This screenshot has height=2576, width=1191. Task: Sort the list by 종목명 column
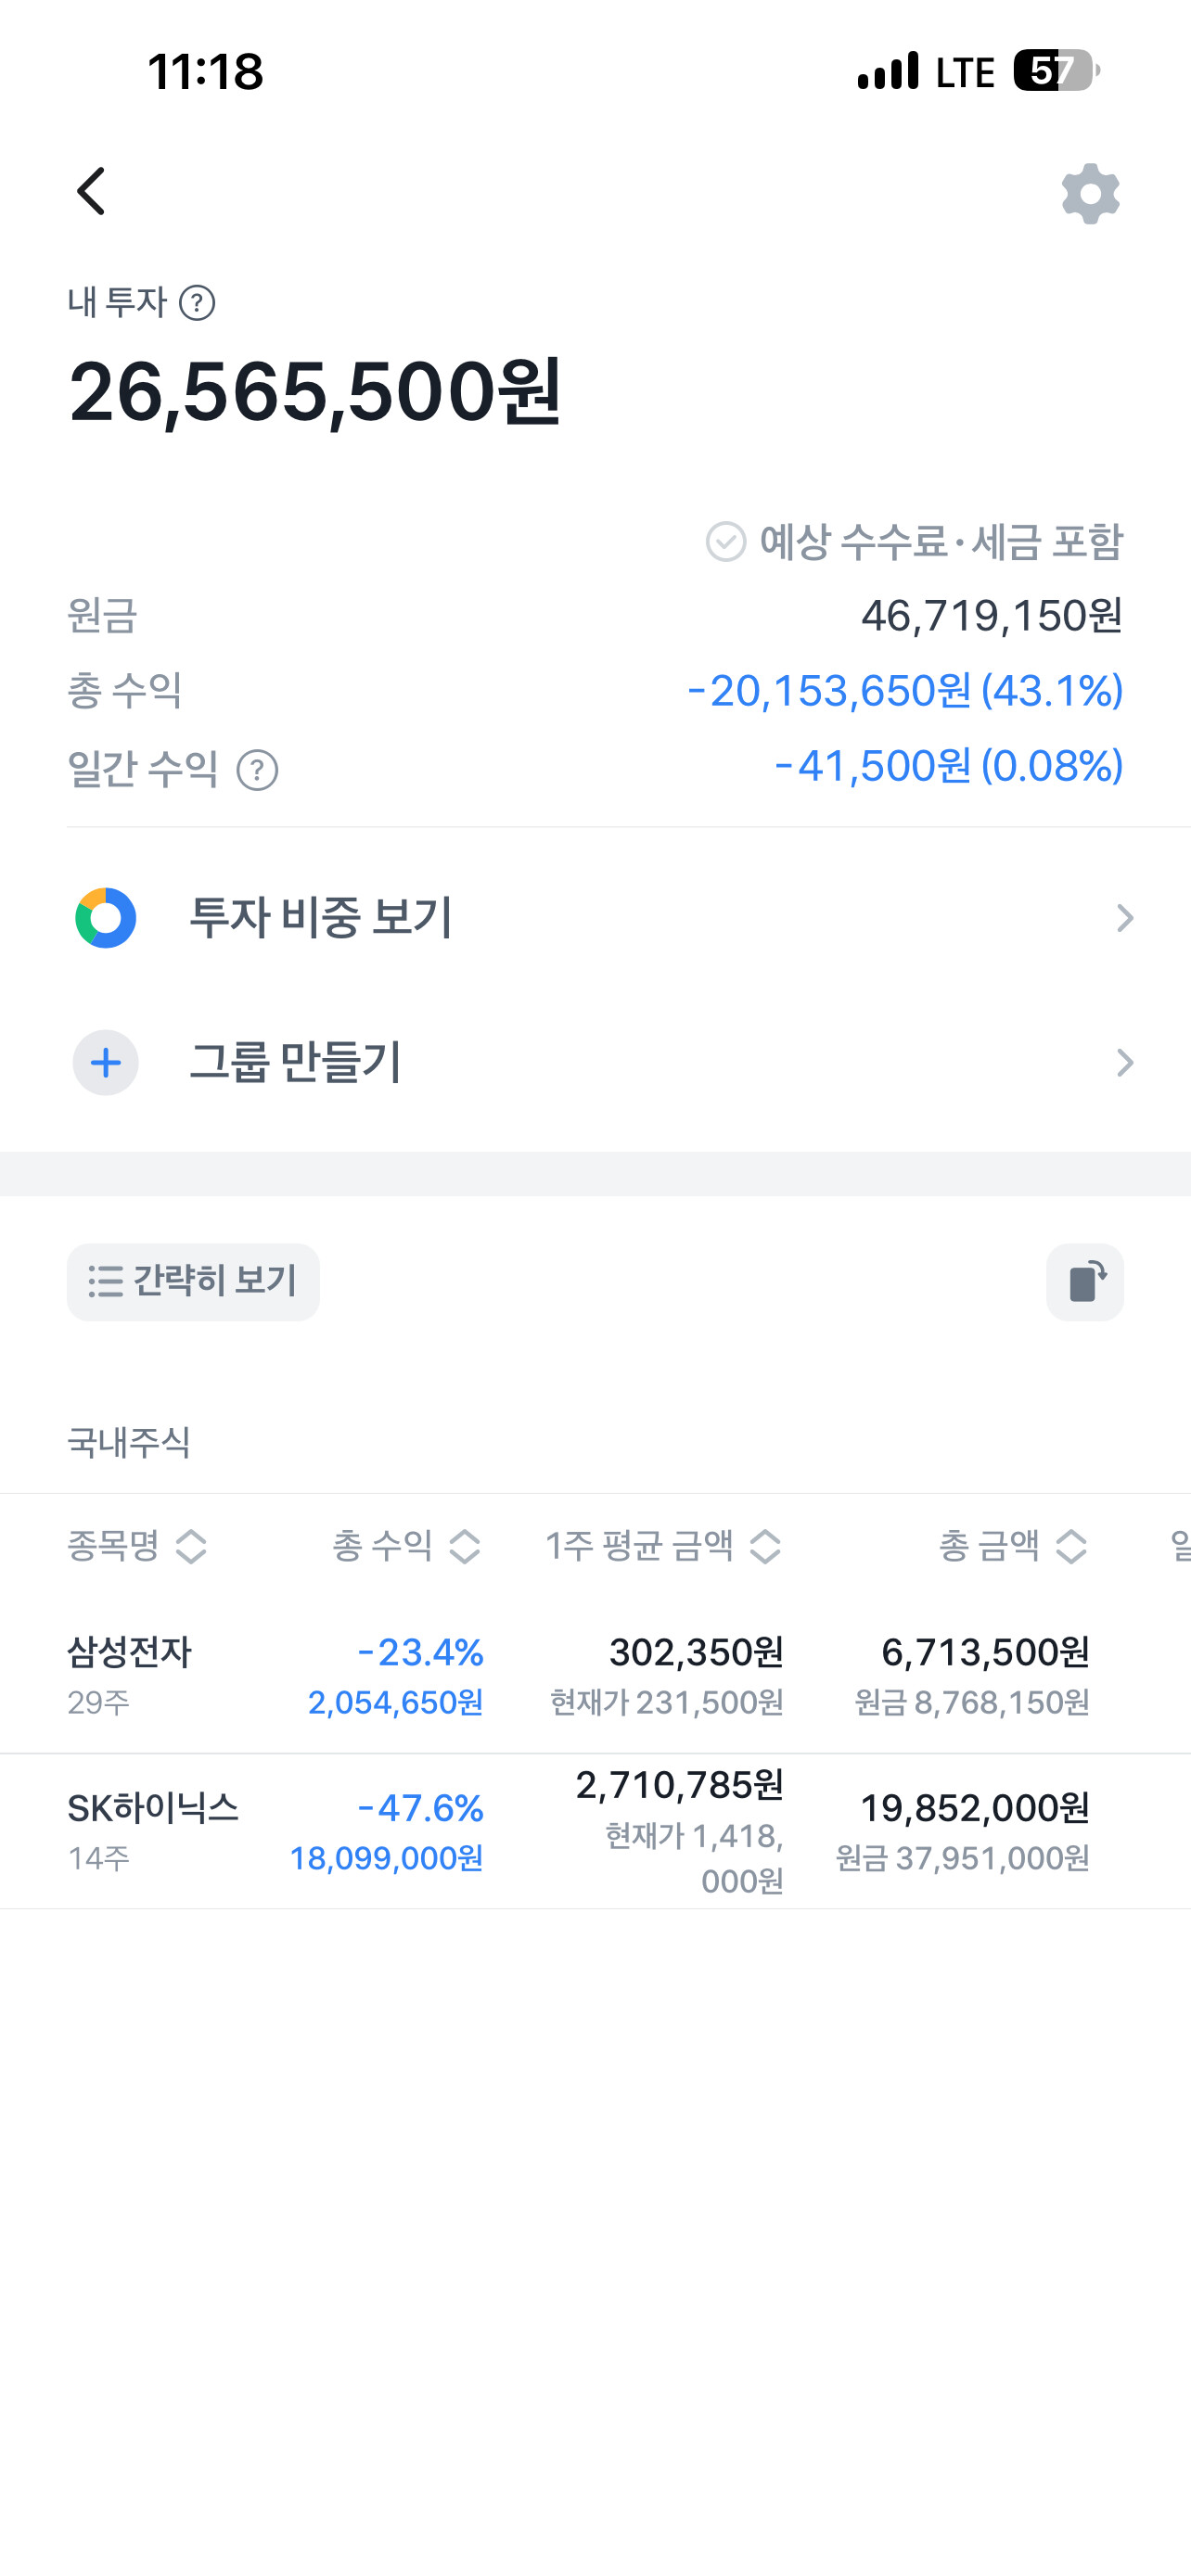[x=137, y=1546]
